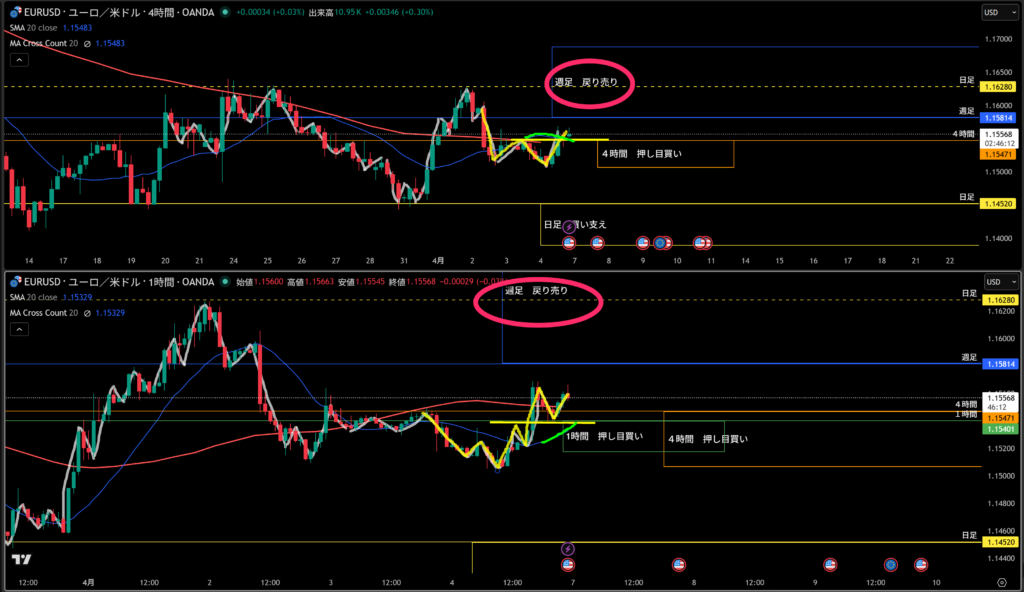Click the EURUSD flag icon in the 4-hour chart

[x=16, y=12]
